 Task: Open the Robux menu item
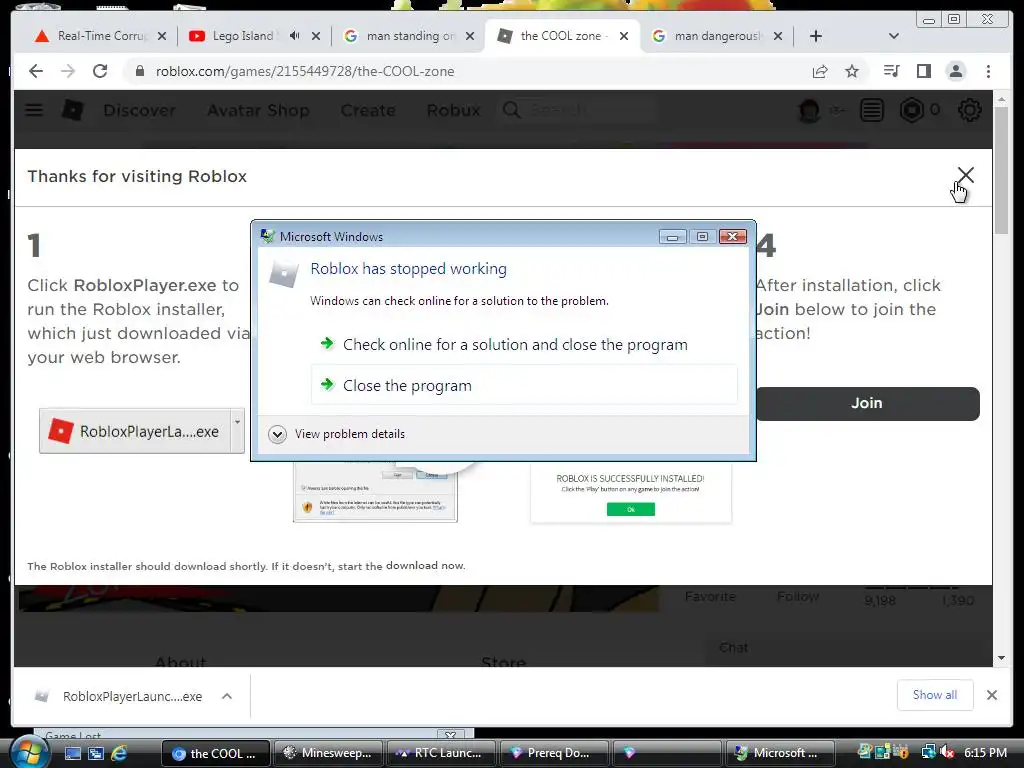[x=454, y=110]
